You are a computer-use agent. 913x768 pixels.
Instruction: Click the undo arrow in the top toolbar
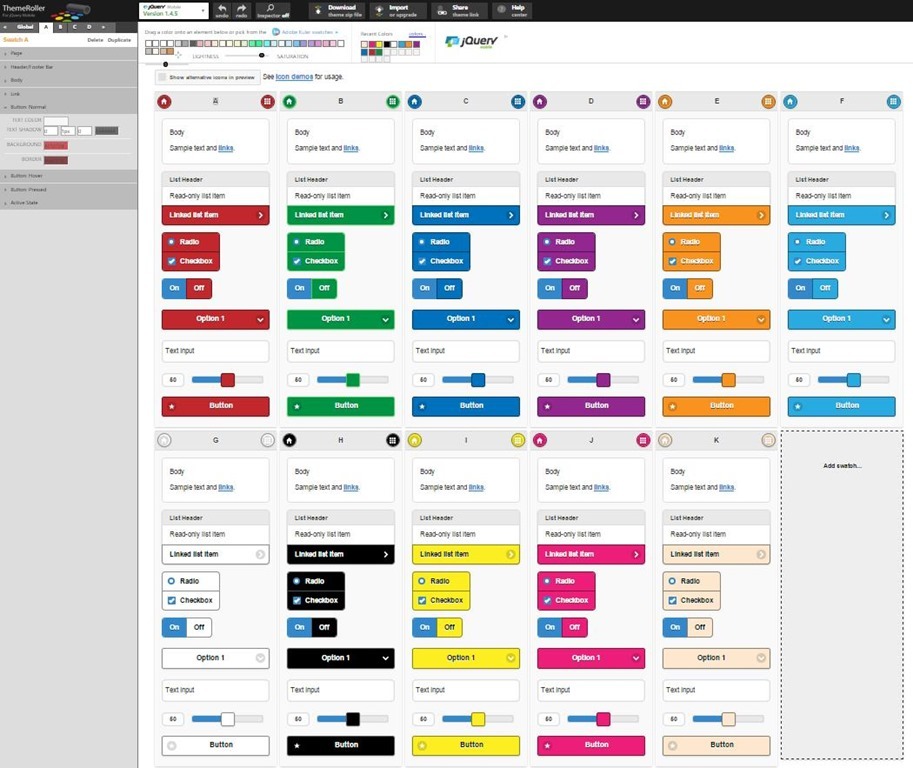point(222,10)
